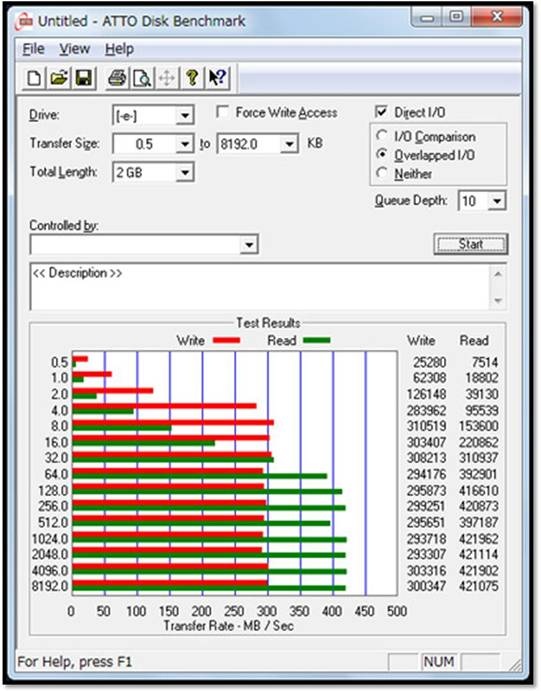Select the I/O Comparison radio button
Screen dimensions: 541x691
(x=382, y=136)
